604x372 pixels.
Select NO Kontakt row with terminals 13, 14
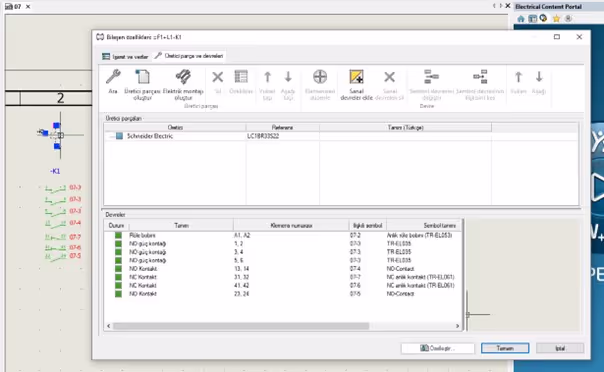click(283, 269)
